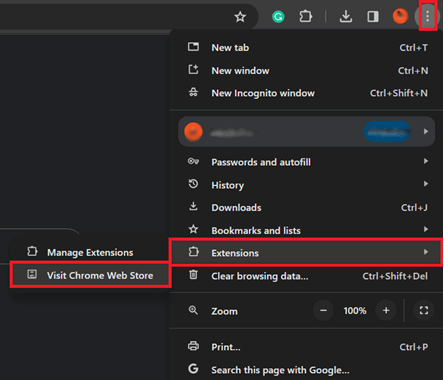Click the Chrome Web Store icon
The height and width of the screenshot is (380, 444).
point(32,274)
